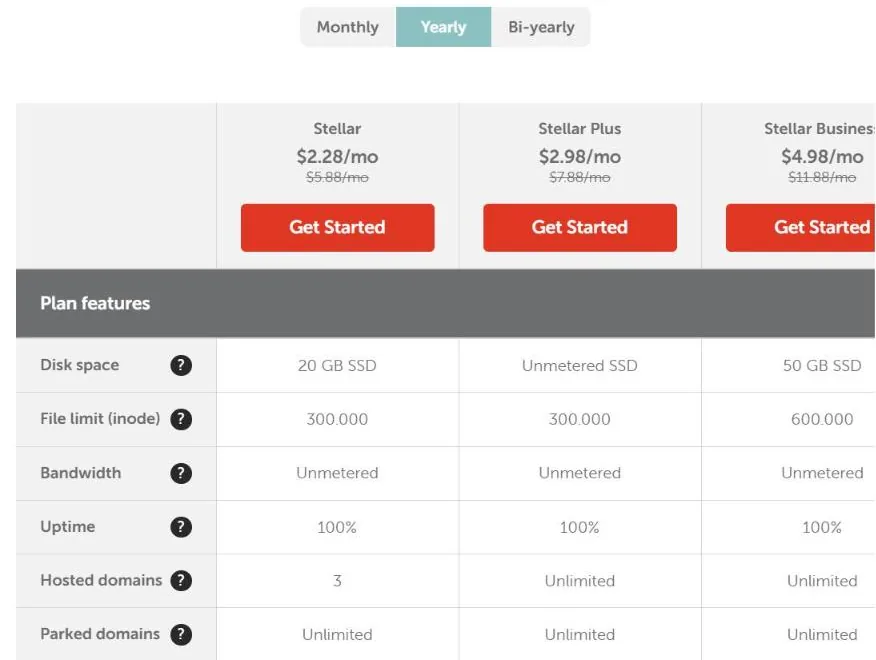876x660 pixels.
Task: Open the Disk space help icon
Action: coord(181,365)
